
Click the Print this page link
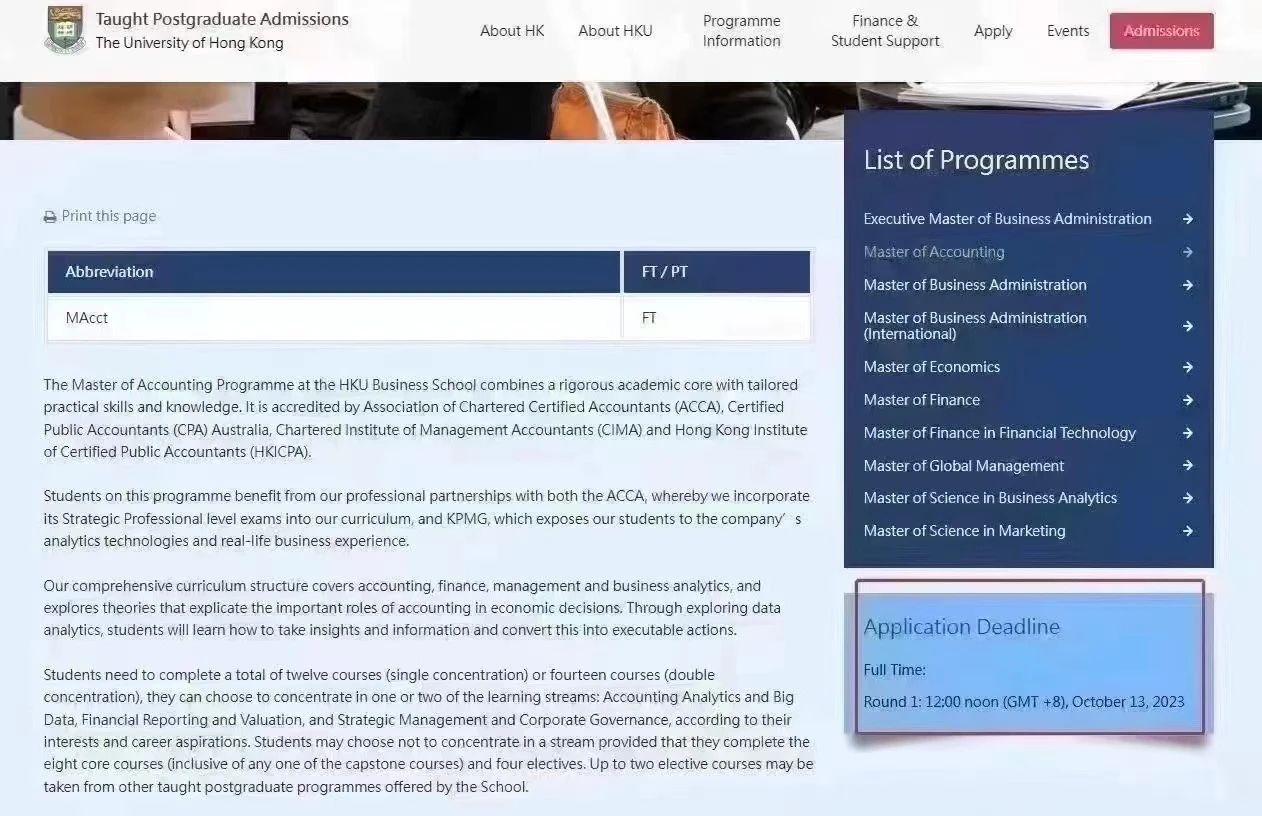click(x=108, y=216)
